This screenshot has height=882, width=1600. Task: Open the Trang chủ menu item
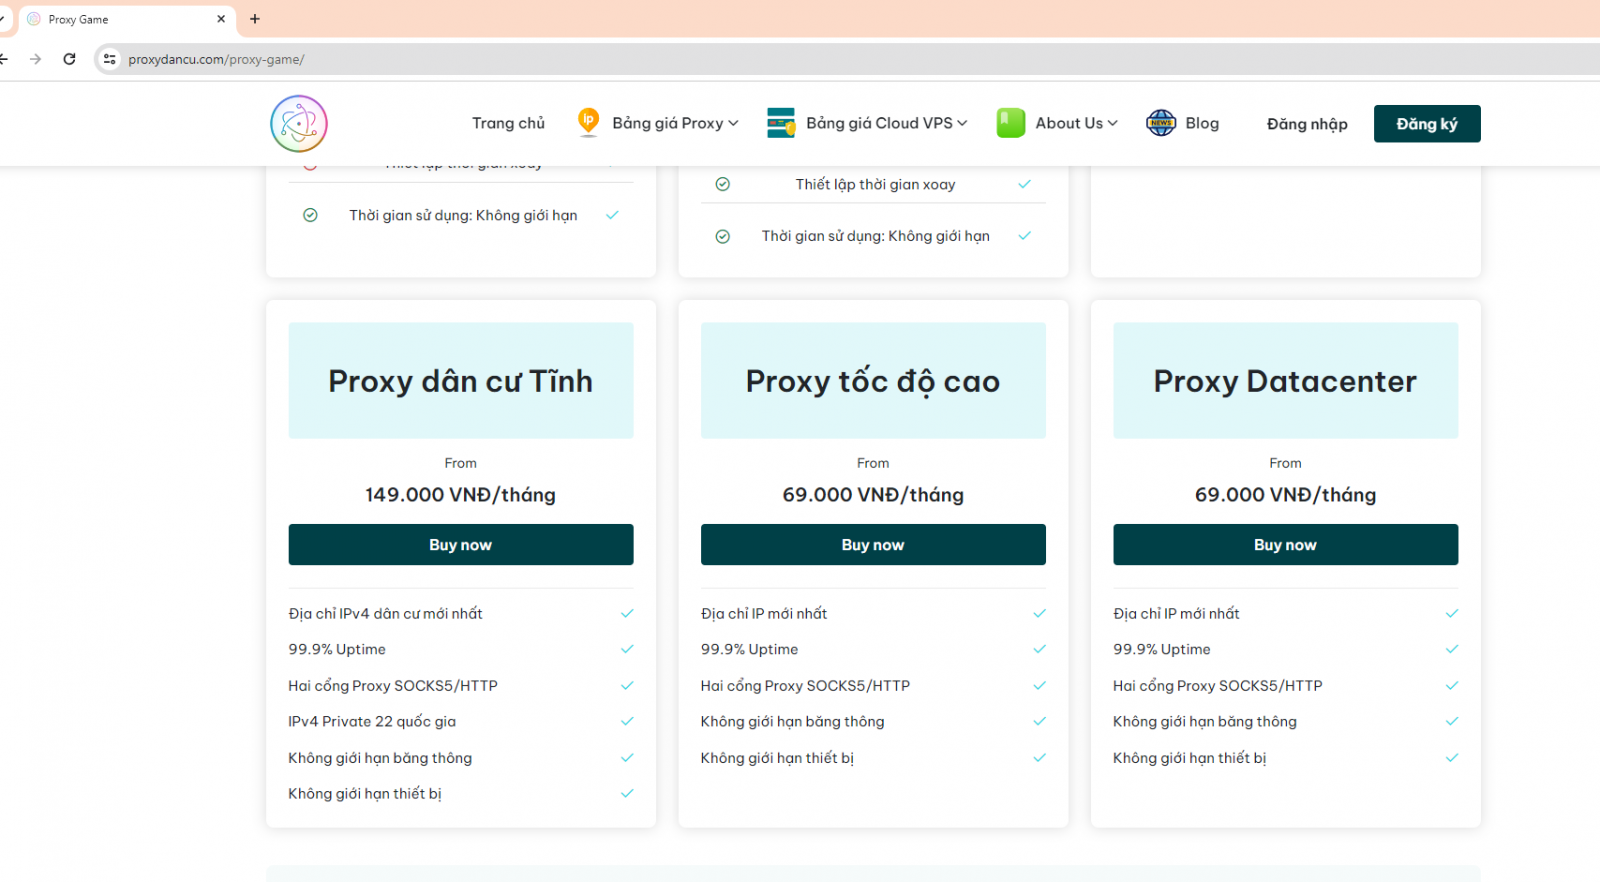[508, 123]
